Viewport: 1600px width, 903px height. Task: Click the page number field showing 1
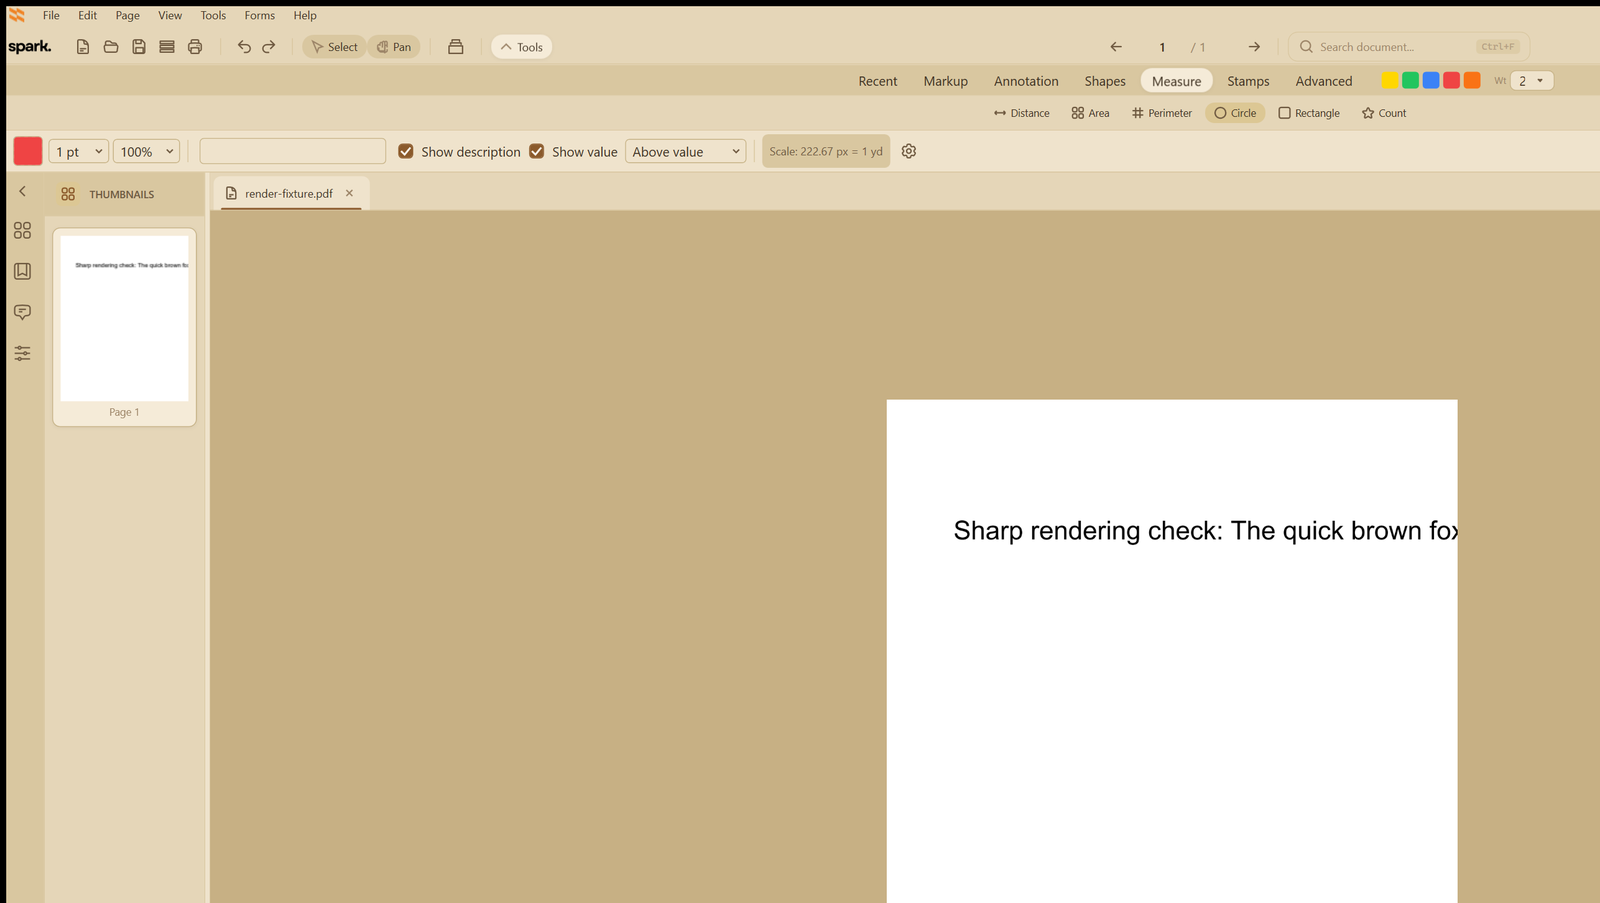1162,47
